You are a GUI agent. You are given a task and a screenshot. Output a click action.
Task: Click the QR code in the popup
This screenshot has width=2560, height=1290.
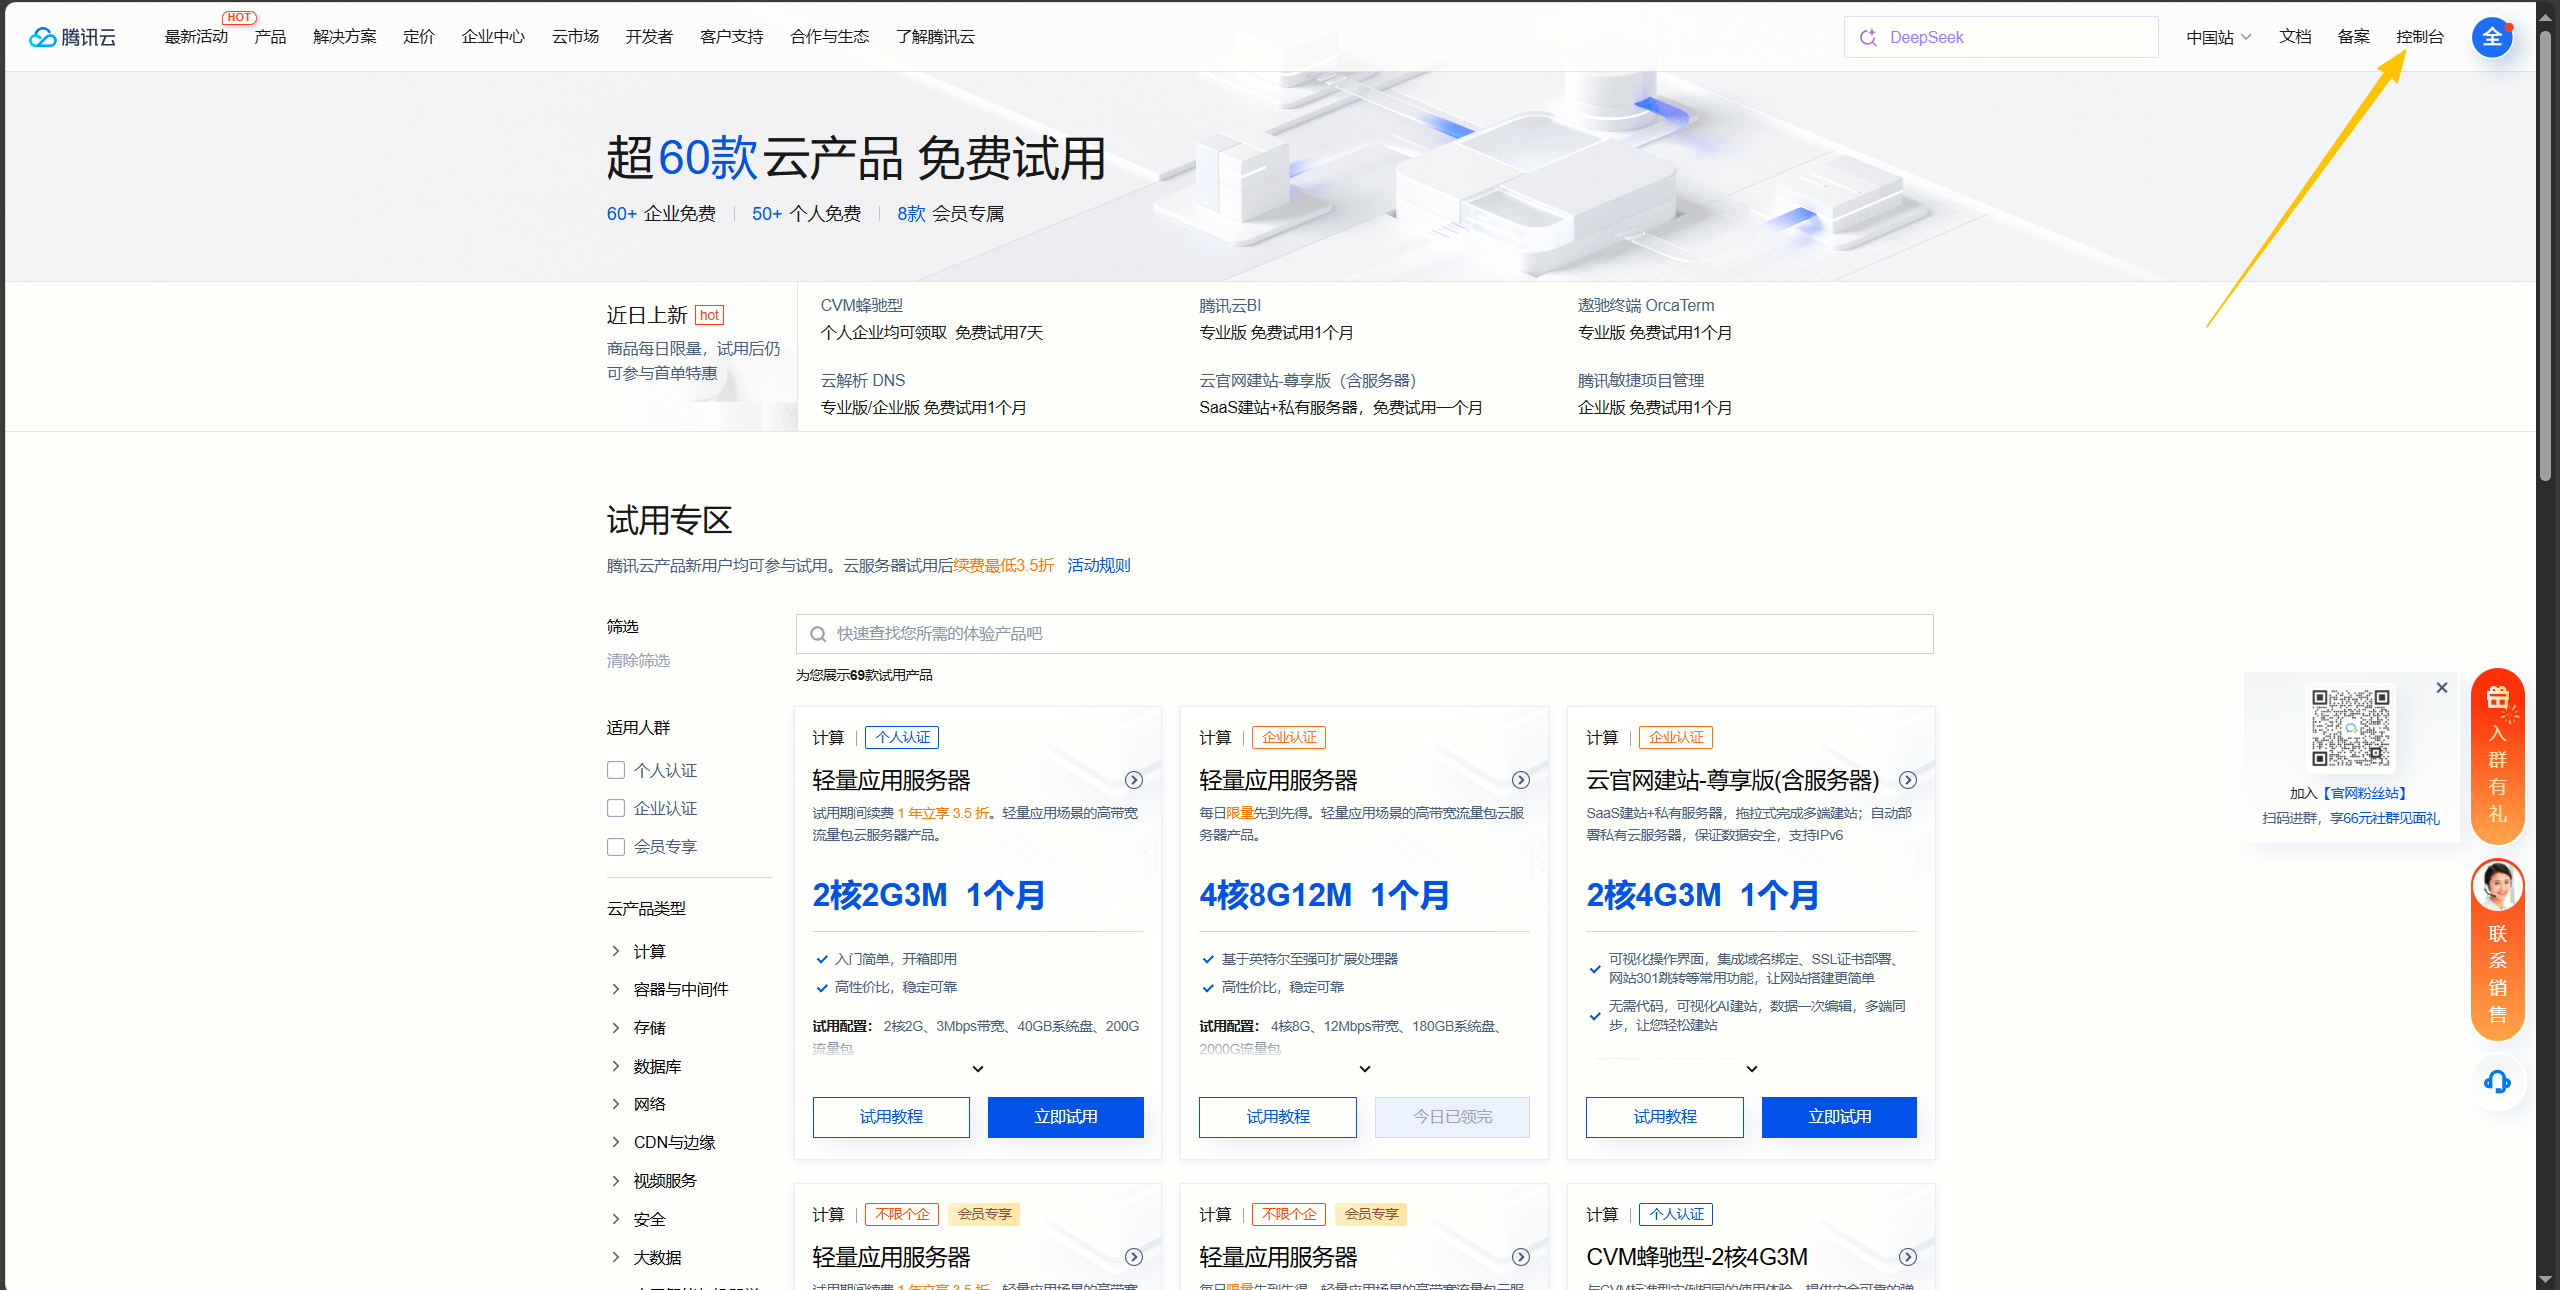coord(2351,729)
